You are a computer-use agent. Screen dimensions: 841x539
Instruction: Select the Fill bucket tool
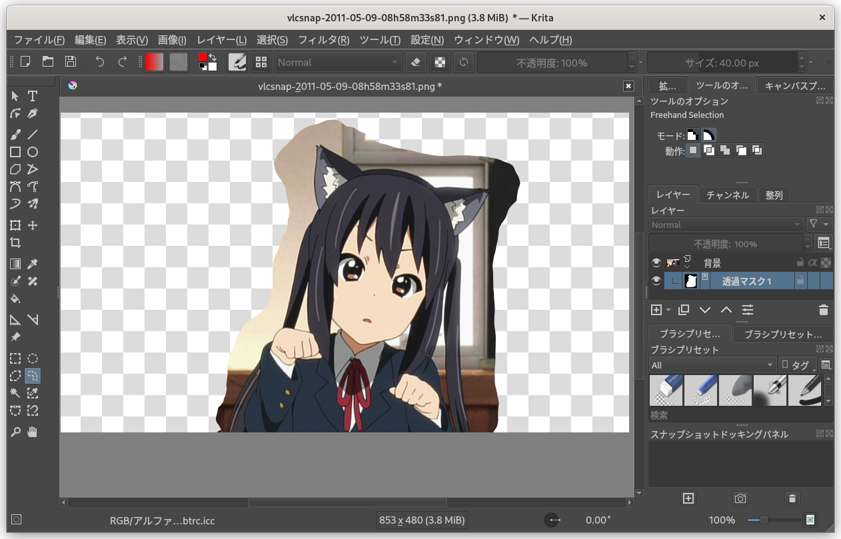(x=15, y=298)
